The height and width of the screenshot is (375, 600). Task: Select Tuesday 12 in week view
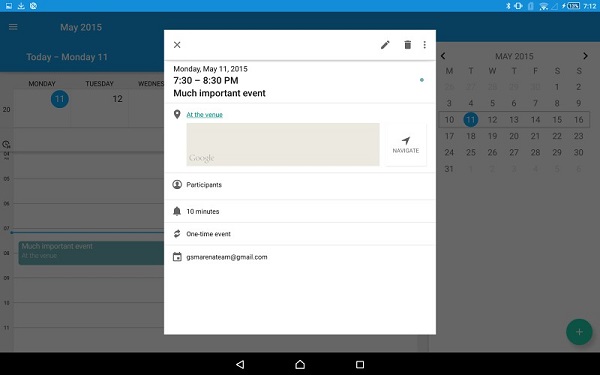point(117,99)
